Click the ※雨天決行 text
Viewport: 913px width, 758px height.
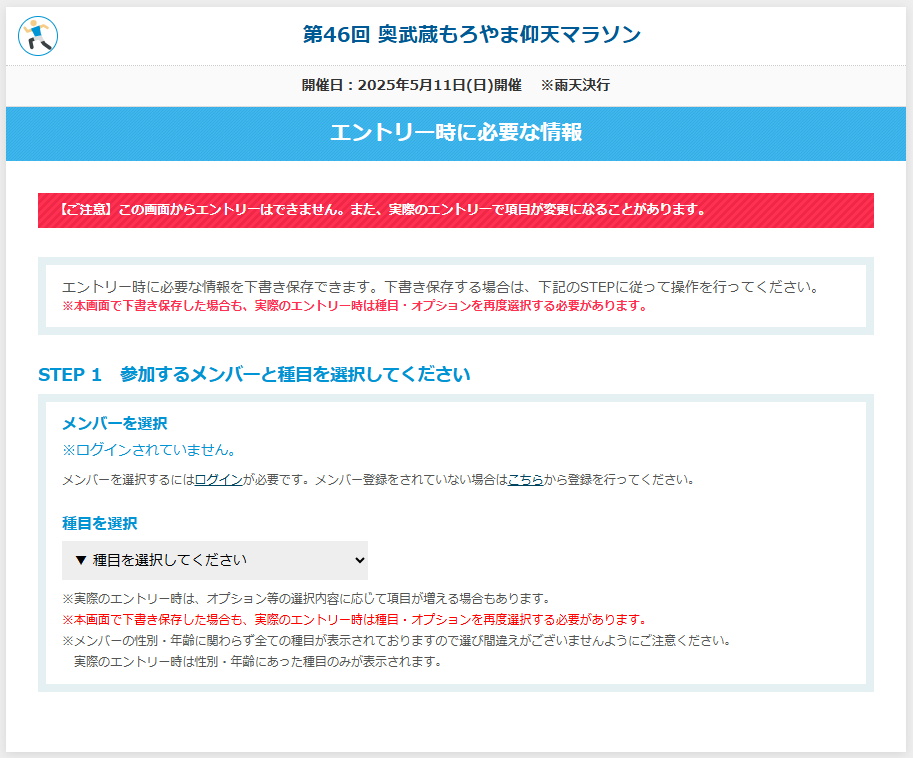pos(575,85)
